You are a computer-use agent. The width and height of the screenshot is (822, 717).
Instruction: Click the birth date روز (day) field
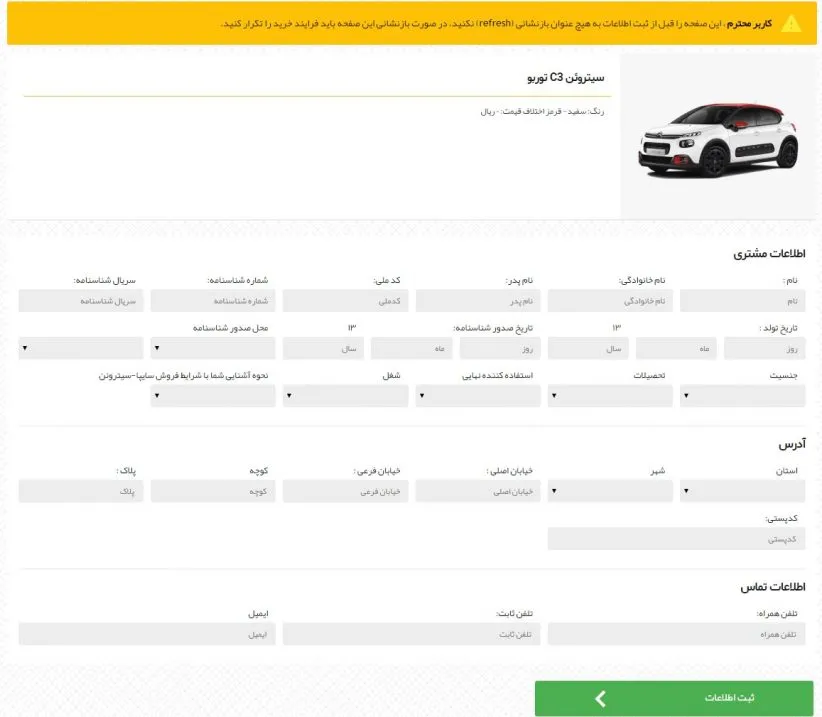764,349
